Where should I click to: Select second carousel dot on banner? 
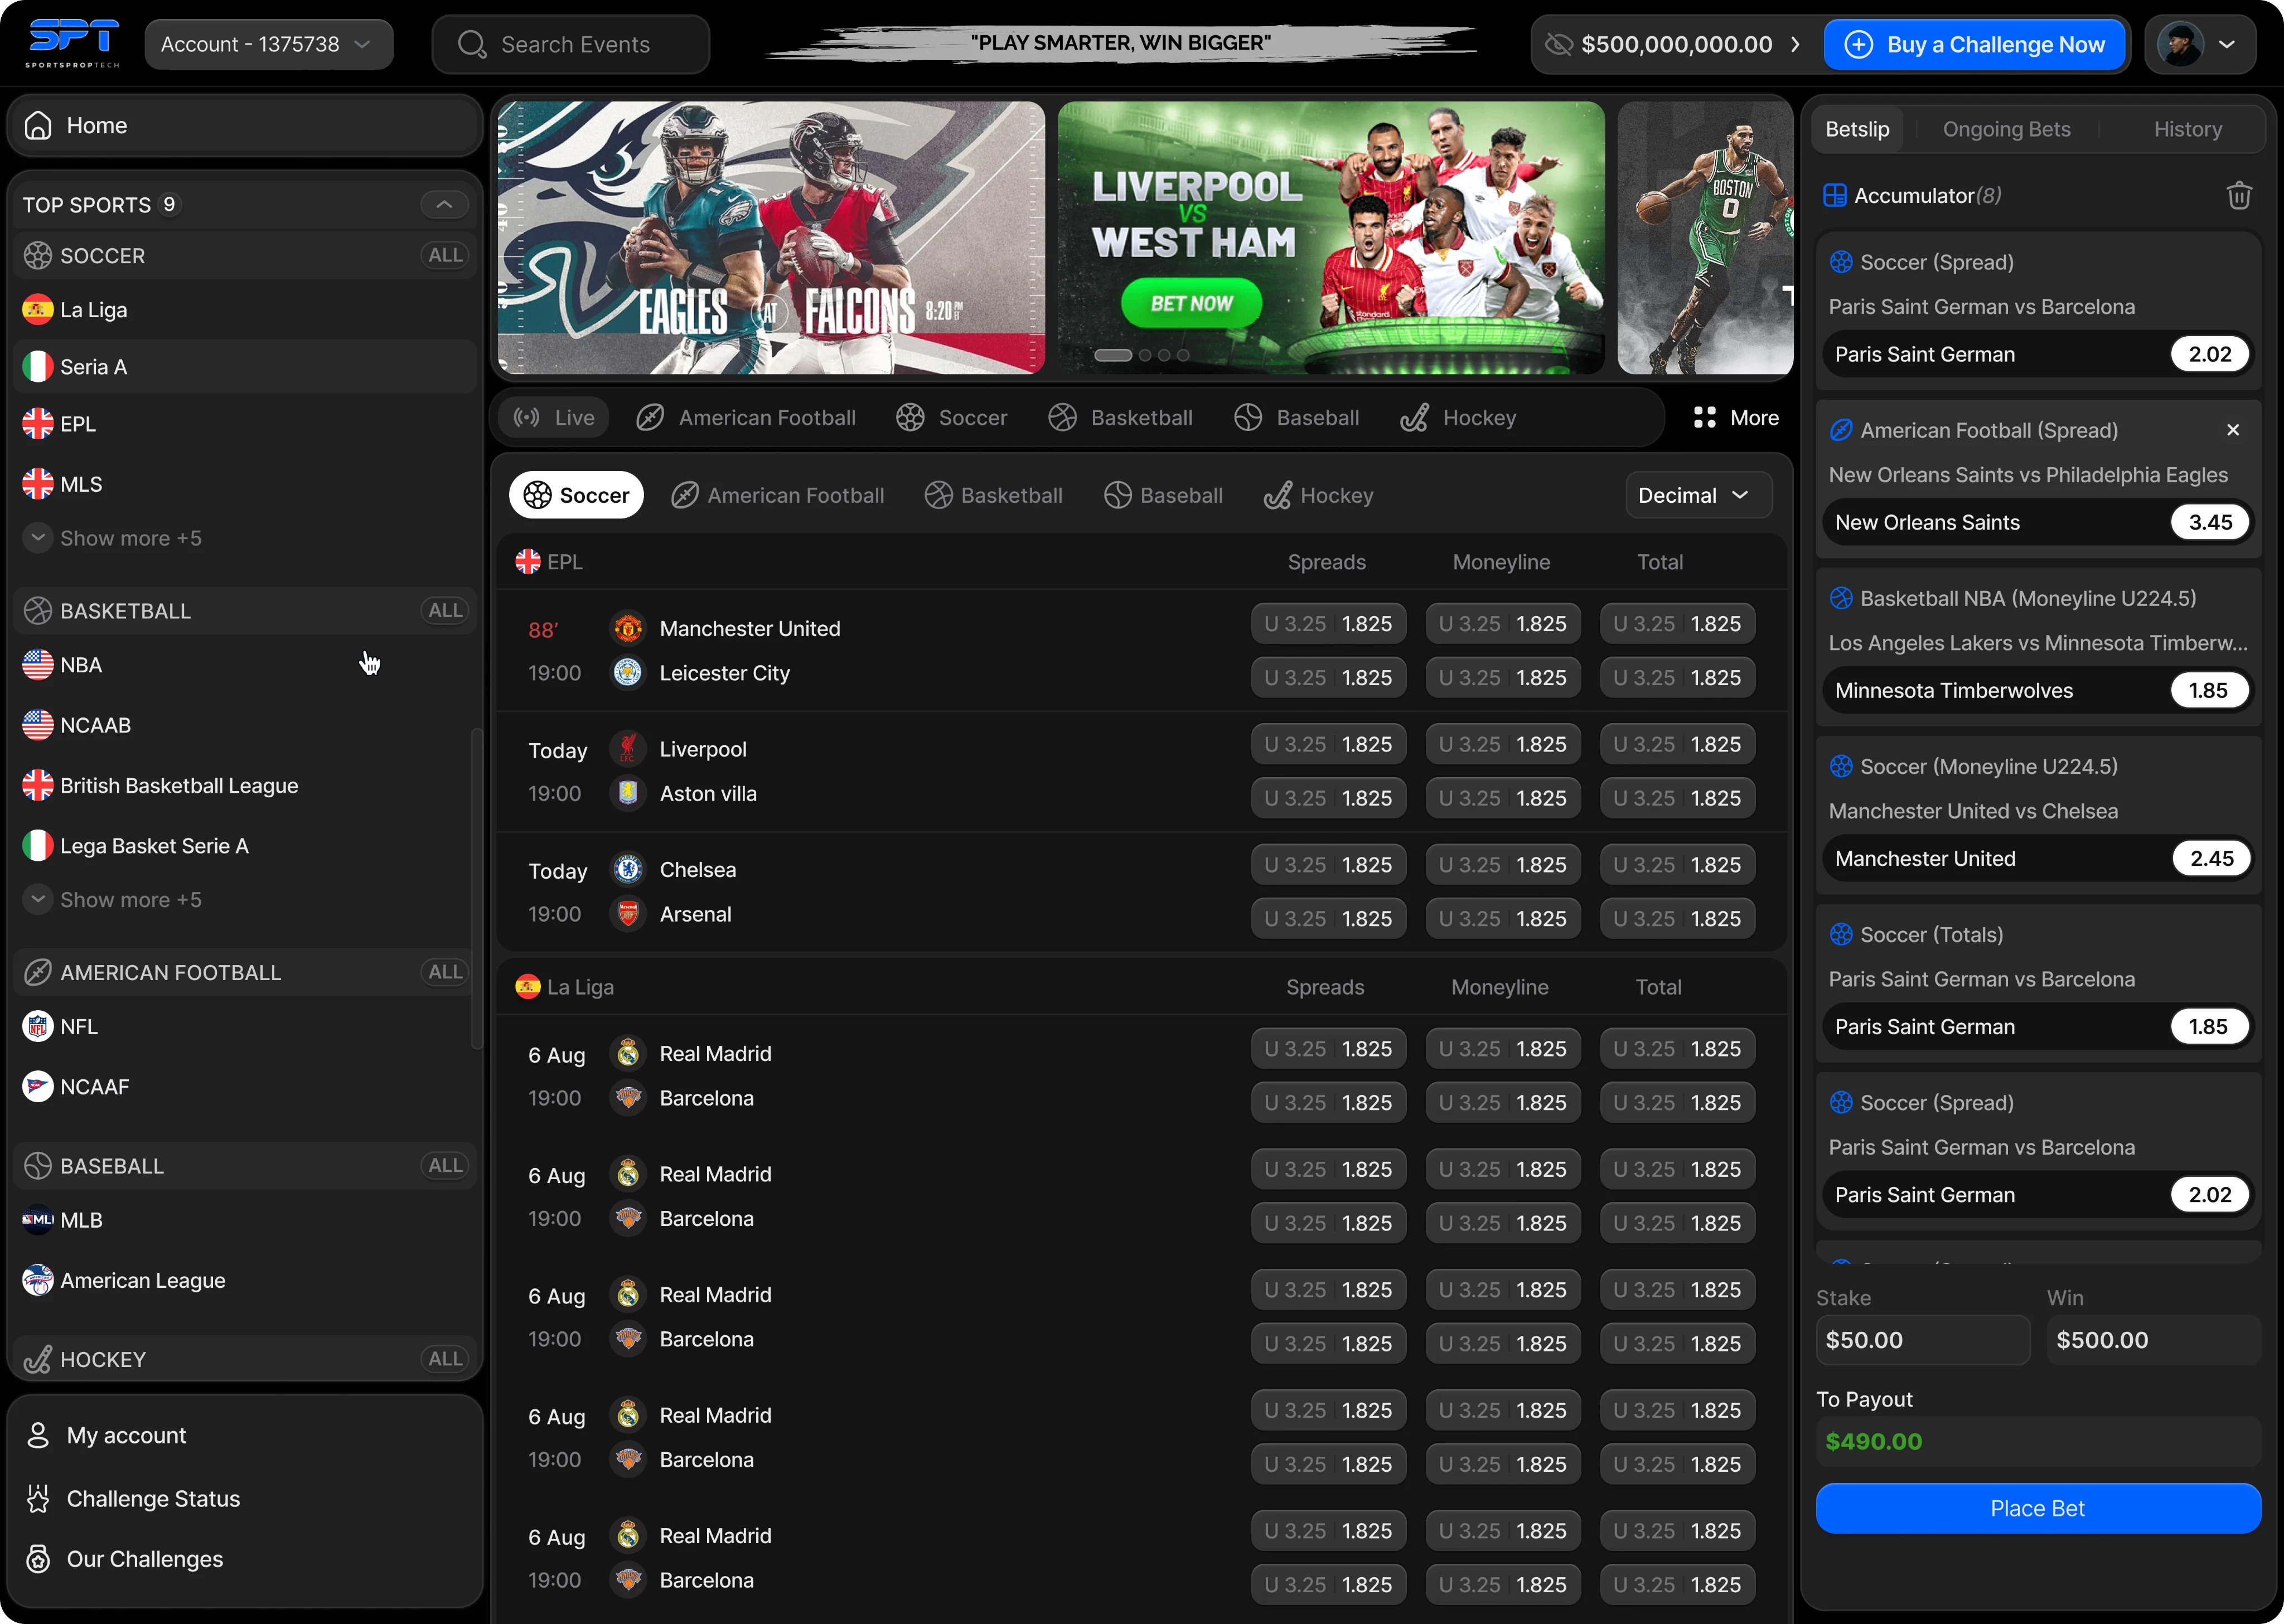click(x=1145, y=355)
